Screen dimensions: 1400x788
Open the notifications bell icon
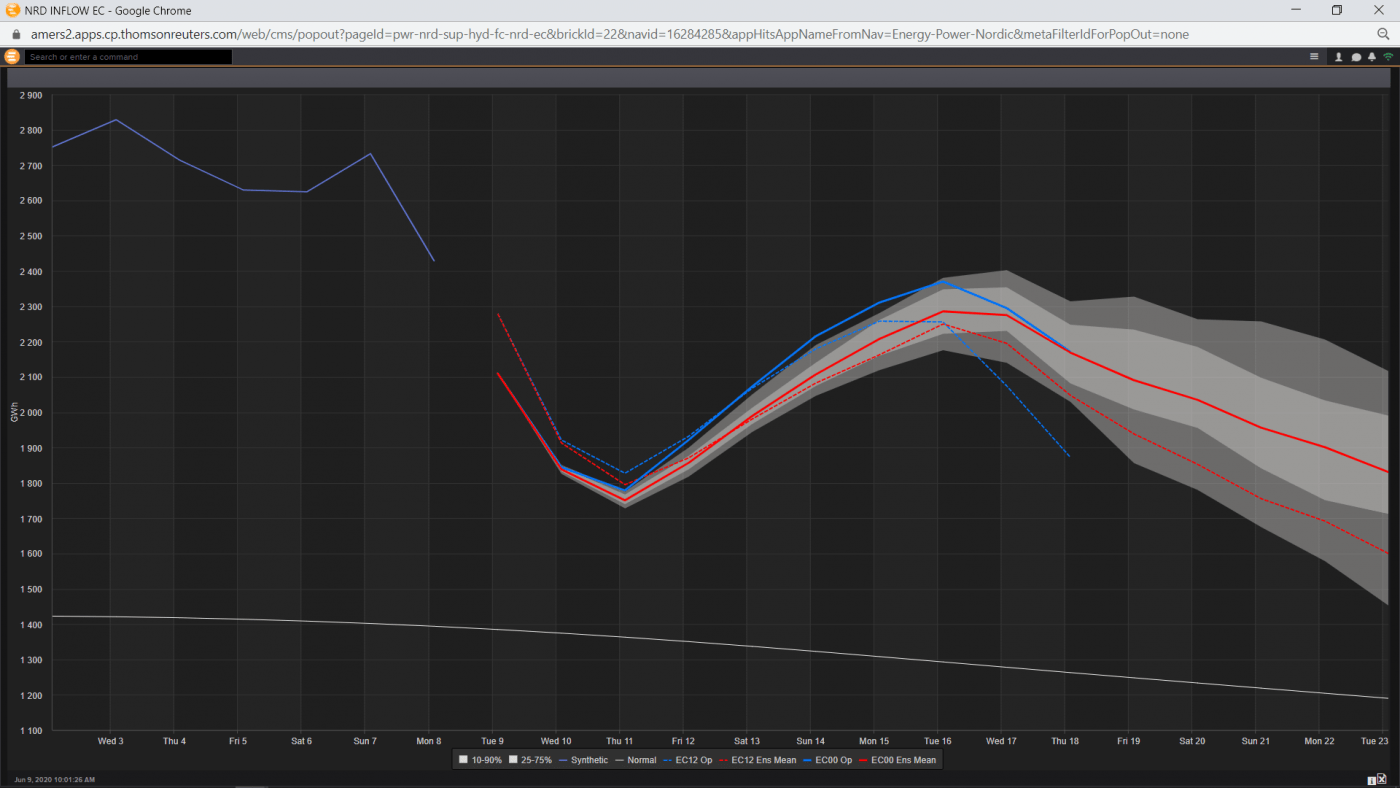pyautogui.click(x=1372, y=57)
